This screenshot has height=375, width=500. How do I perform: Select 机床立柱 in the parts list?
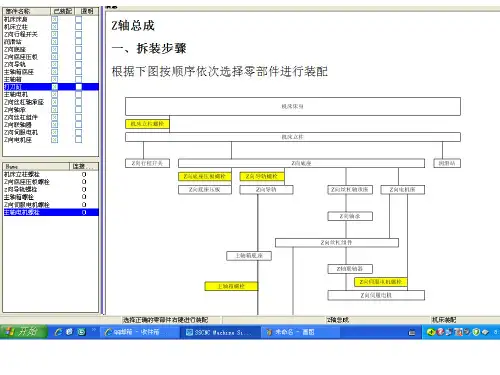tap(16, 27)
